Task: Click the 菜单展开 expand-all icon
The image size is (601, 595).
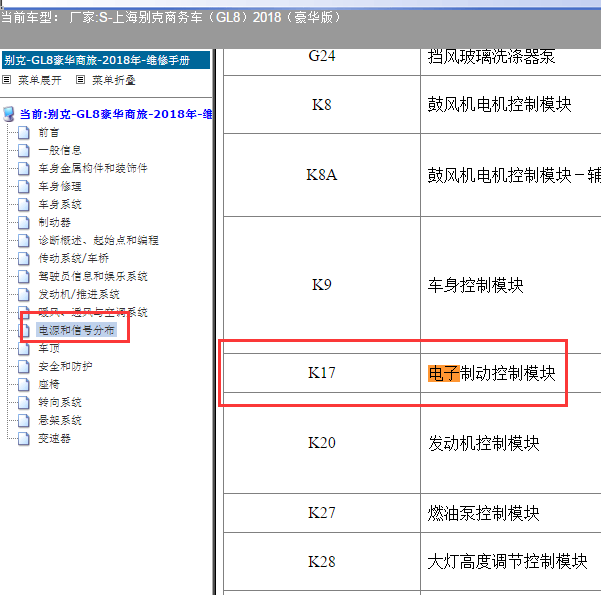Action: point(6,80)
